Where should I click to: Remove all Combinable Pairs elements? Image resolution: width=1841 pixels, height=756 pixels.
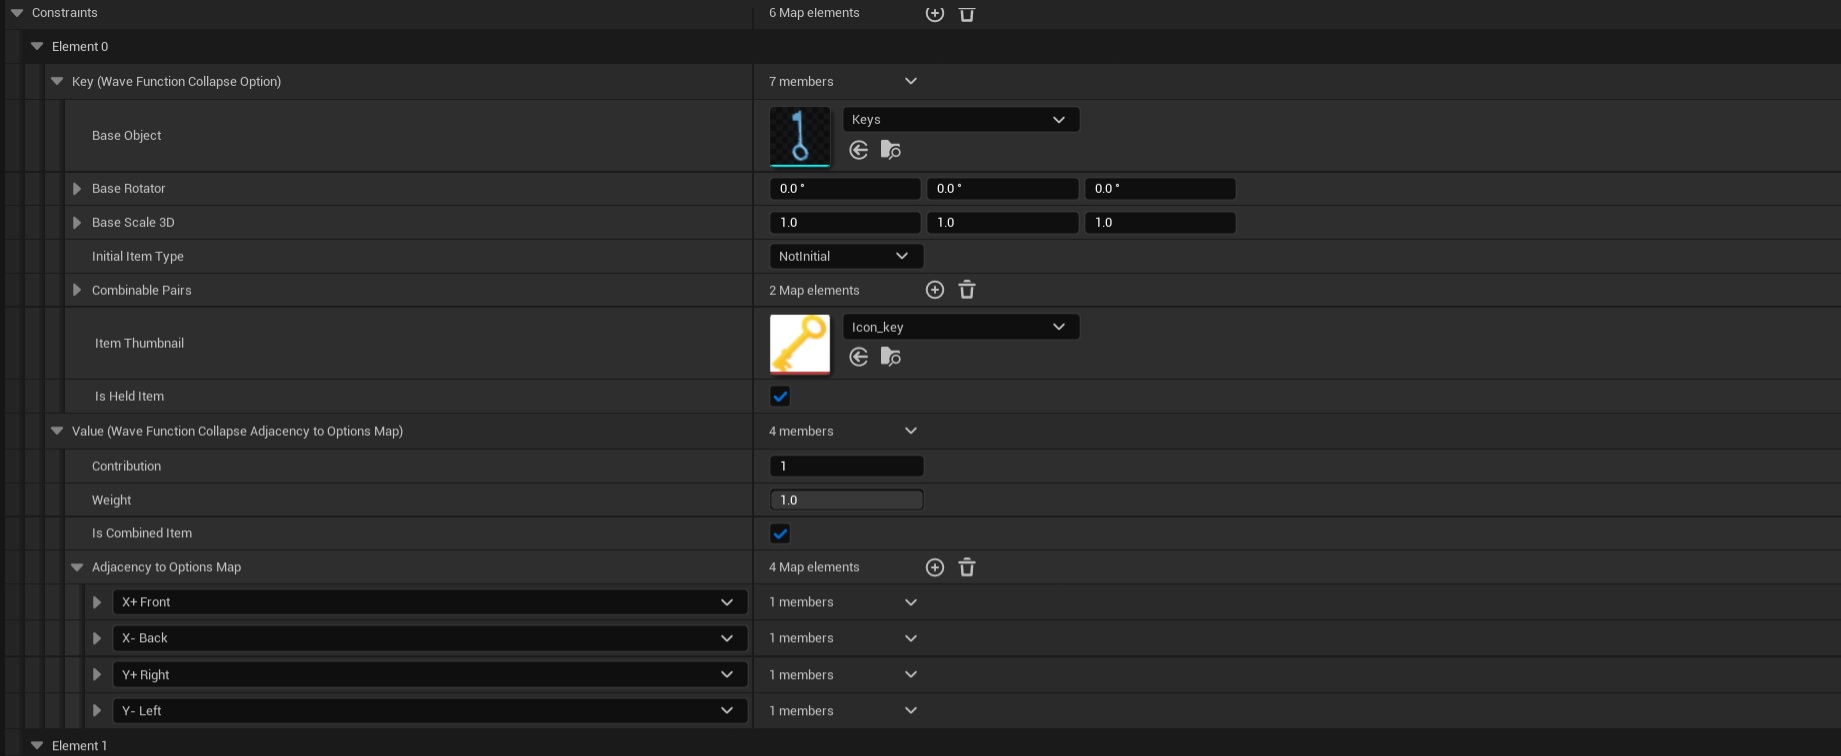click(966, 290)
